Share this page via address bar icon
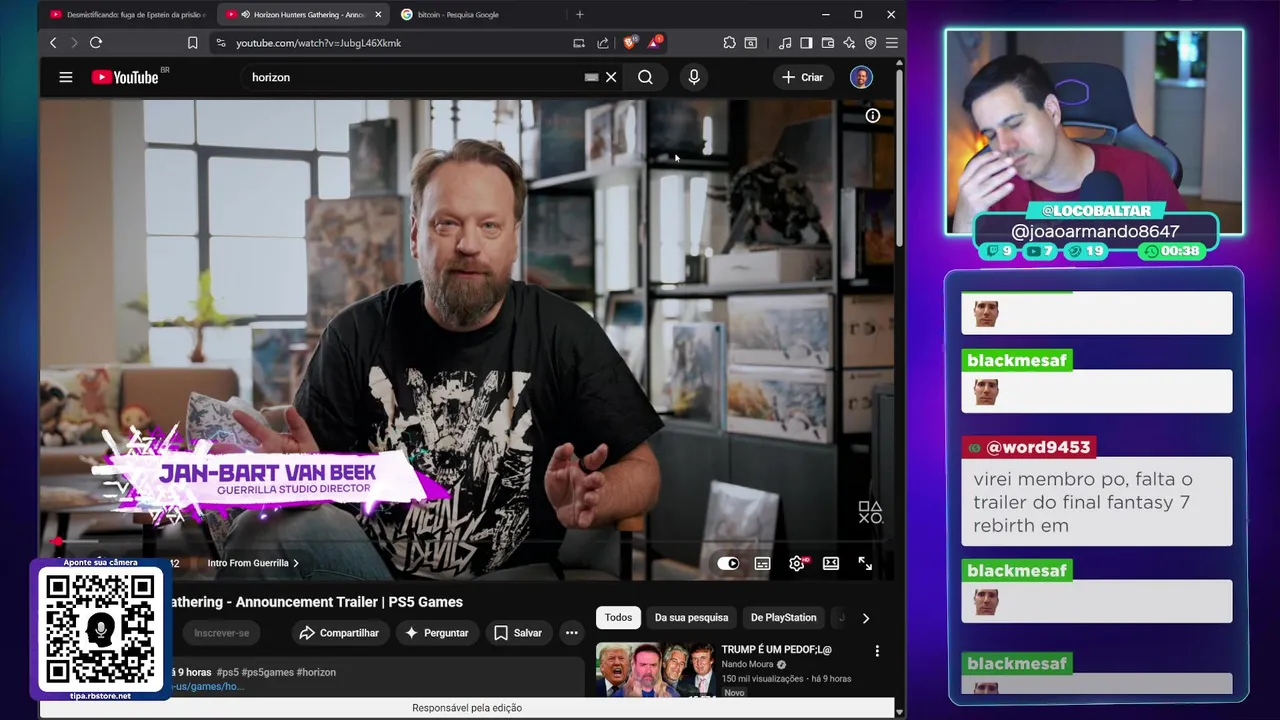Screen dimensions: 1280x720 (x=603, y=43)
